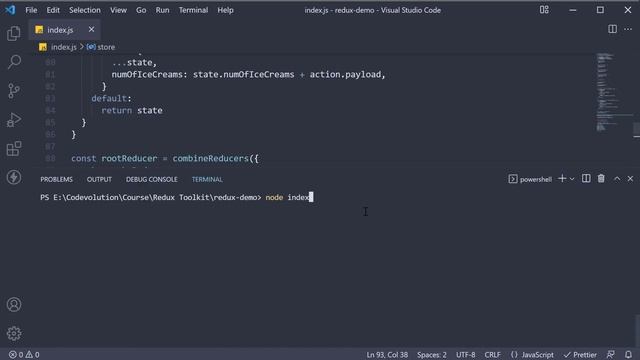This screenshot has width=640, height=360.
Task: Open the Manage gear icon
Action: 14,333
